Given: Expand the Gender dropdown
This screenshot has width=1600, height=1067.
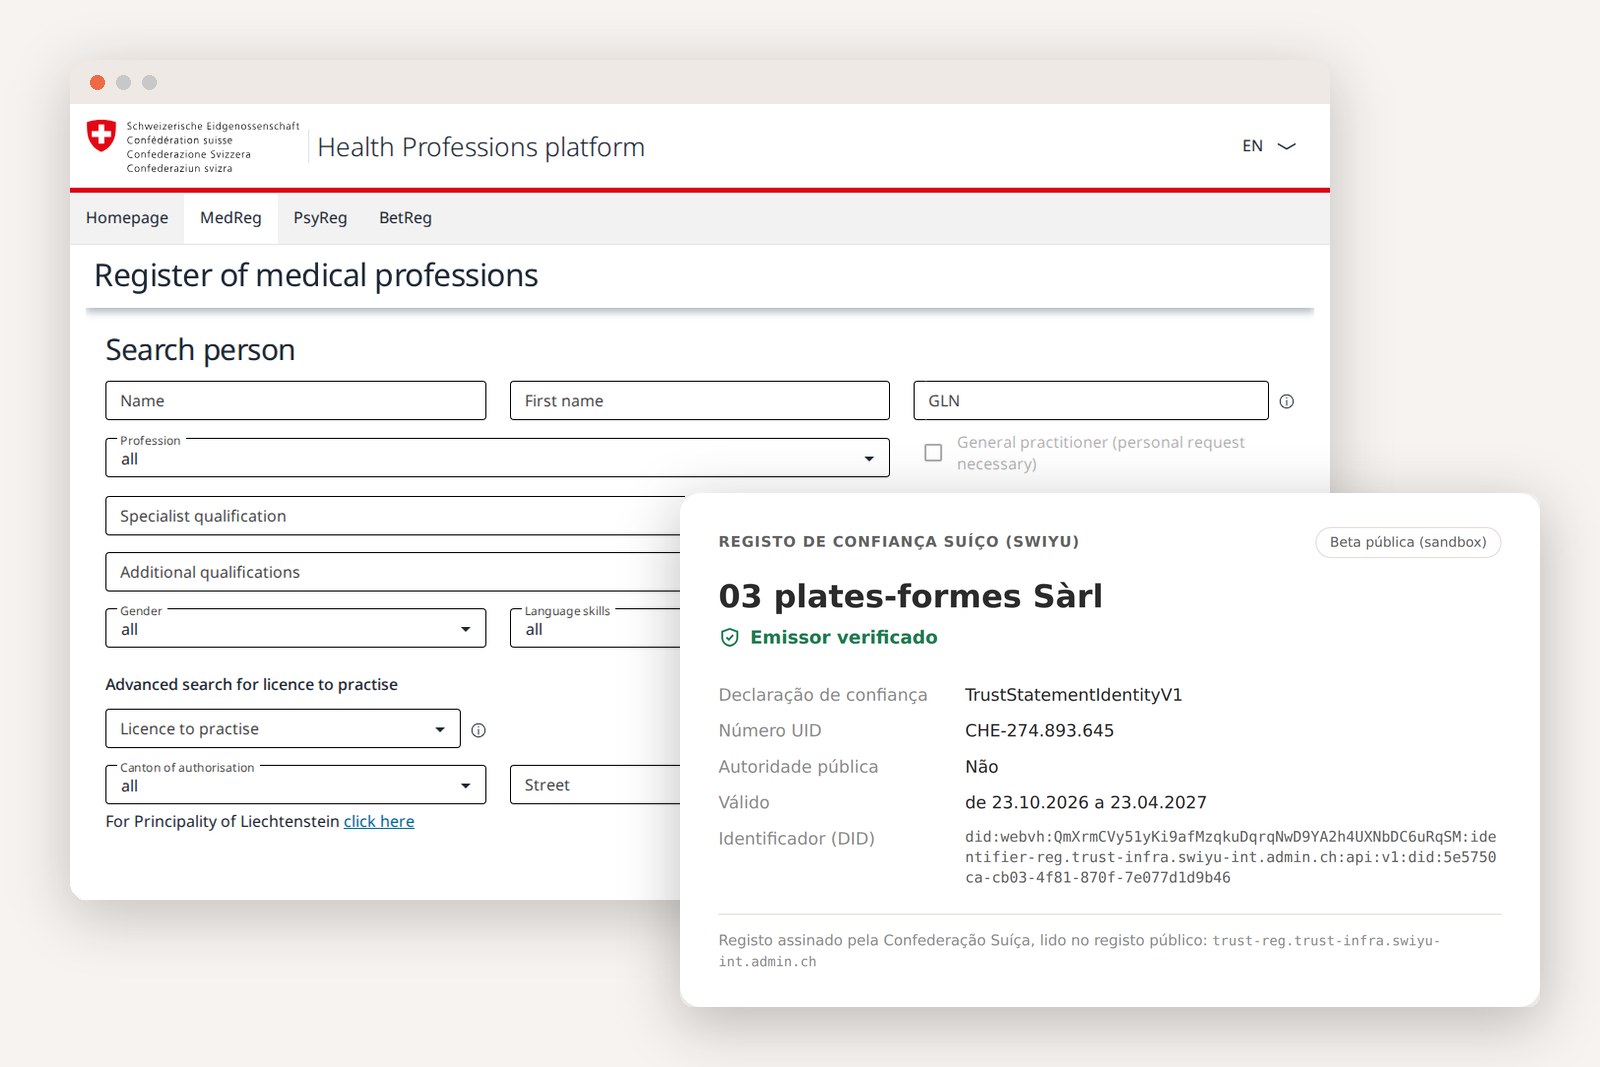Looking at the screenshot, I should pyautogui.click(x=295, y=628).
